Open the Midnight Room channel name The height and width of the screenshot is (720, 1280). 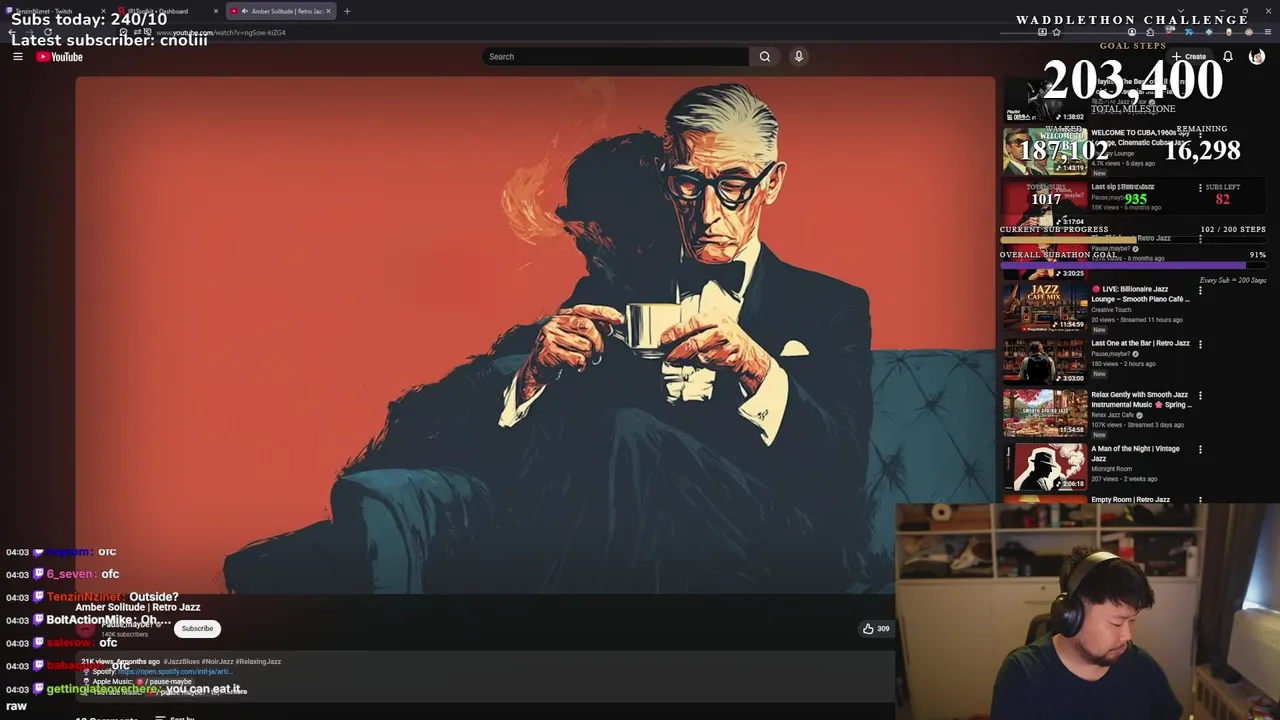pos(1111,469)
